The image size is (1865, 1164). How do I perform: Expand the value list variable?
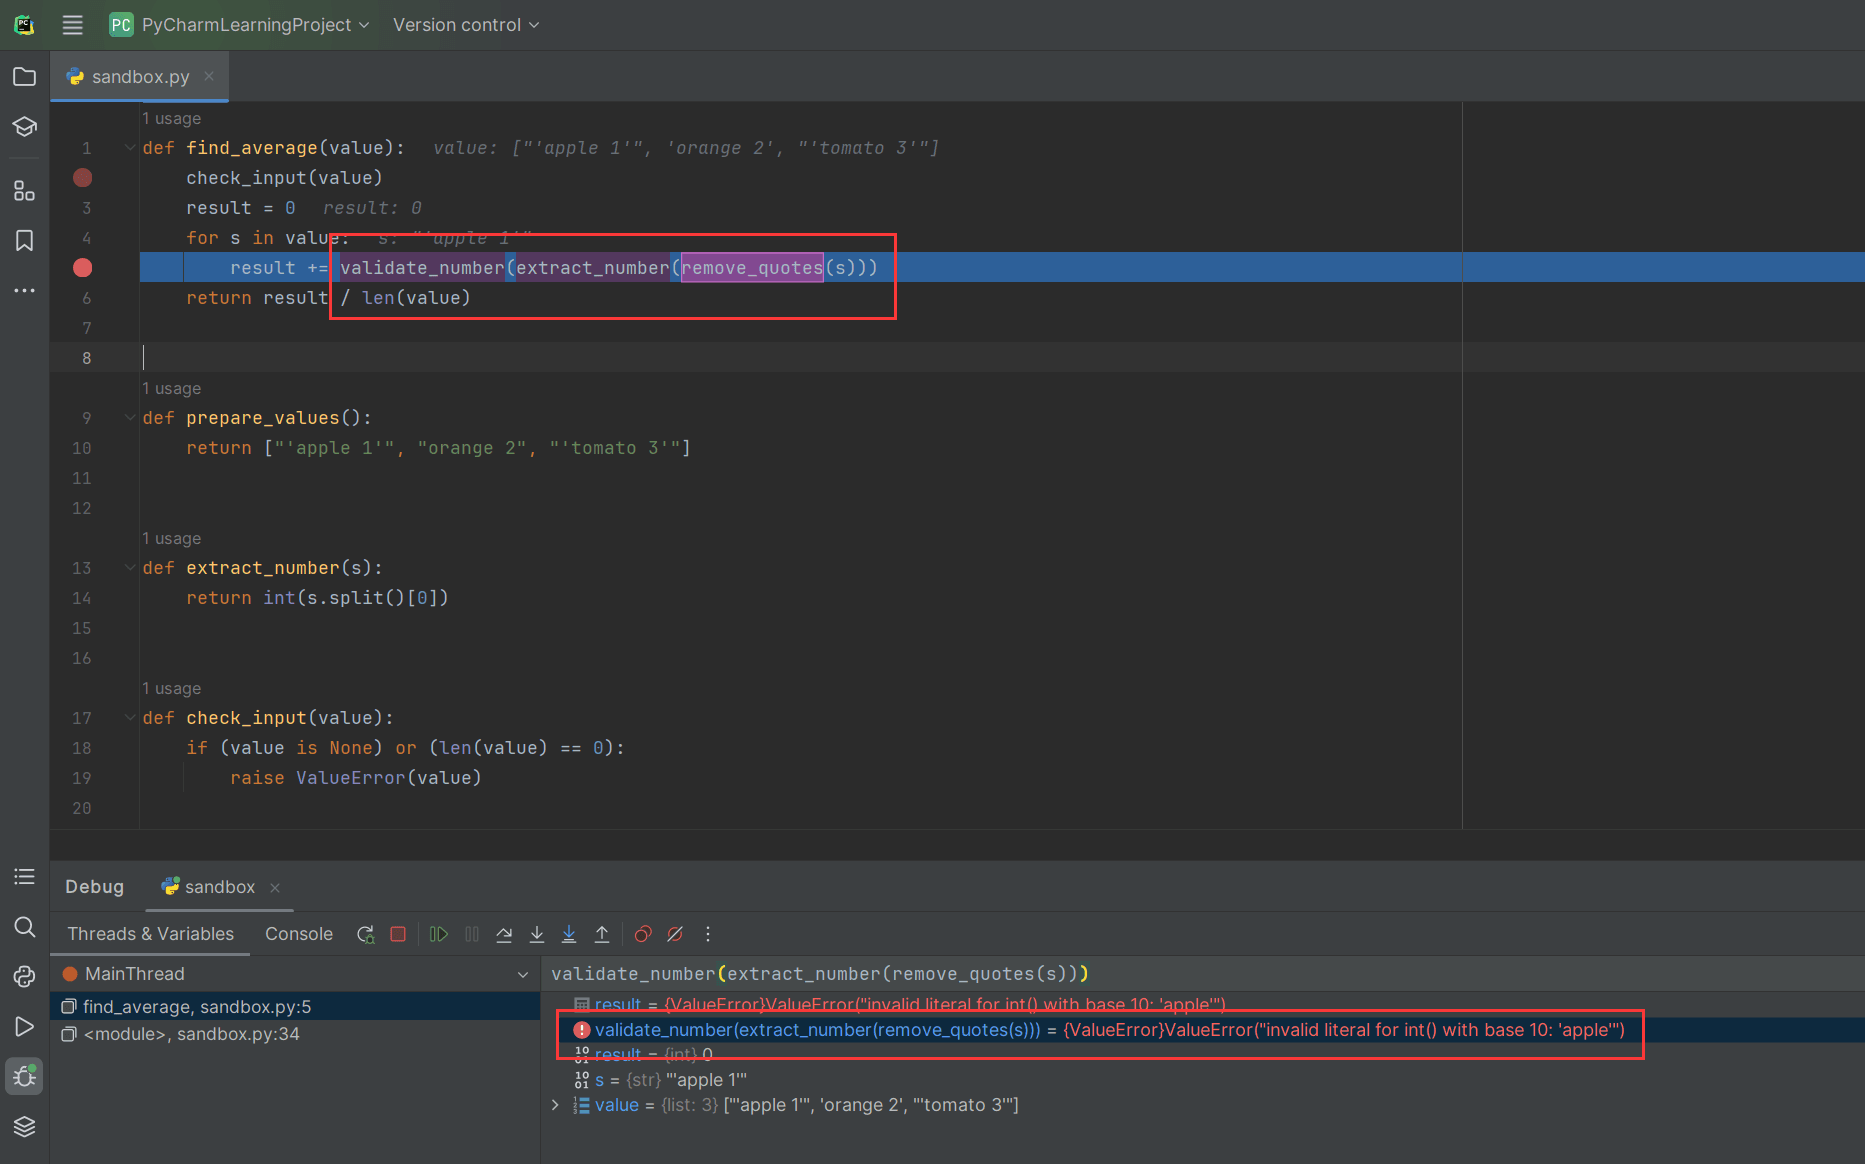[556, 1105]
